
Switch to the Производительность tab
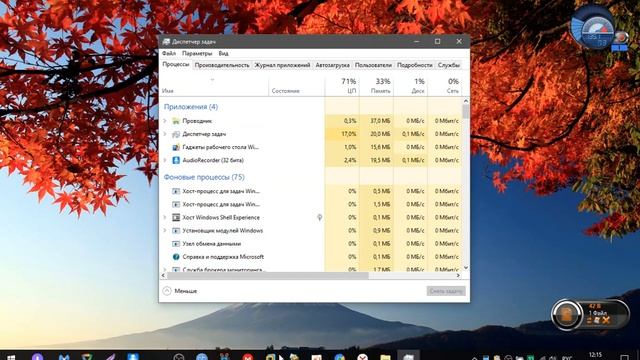(x=222, y=65)
